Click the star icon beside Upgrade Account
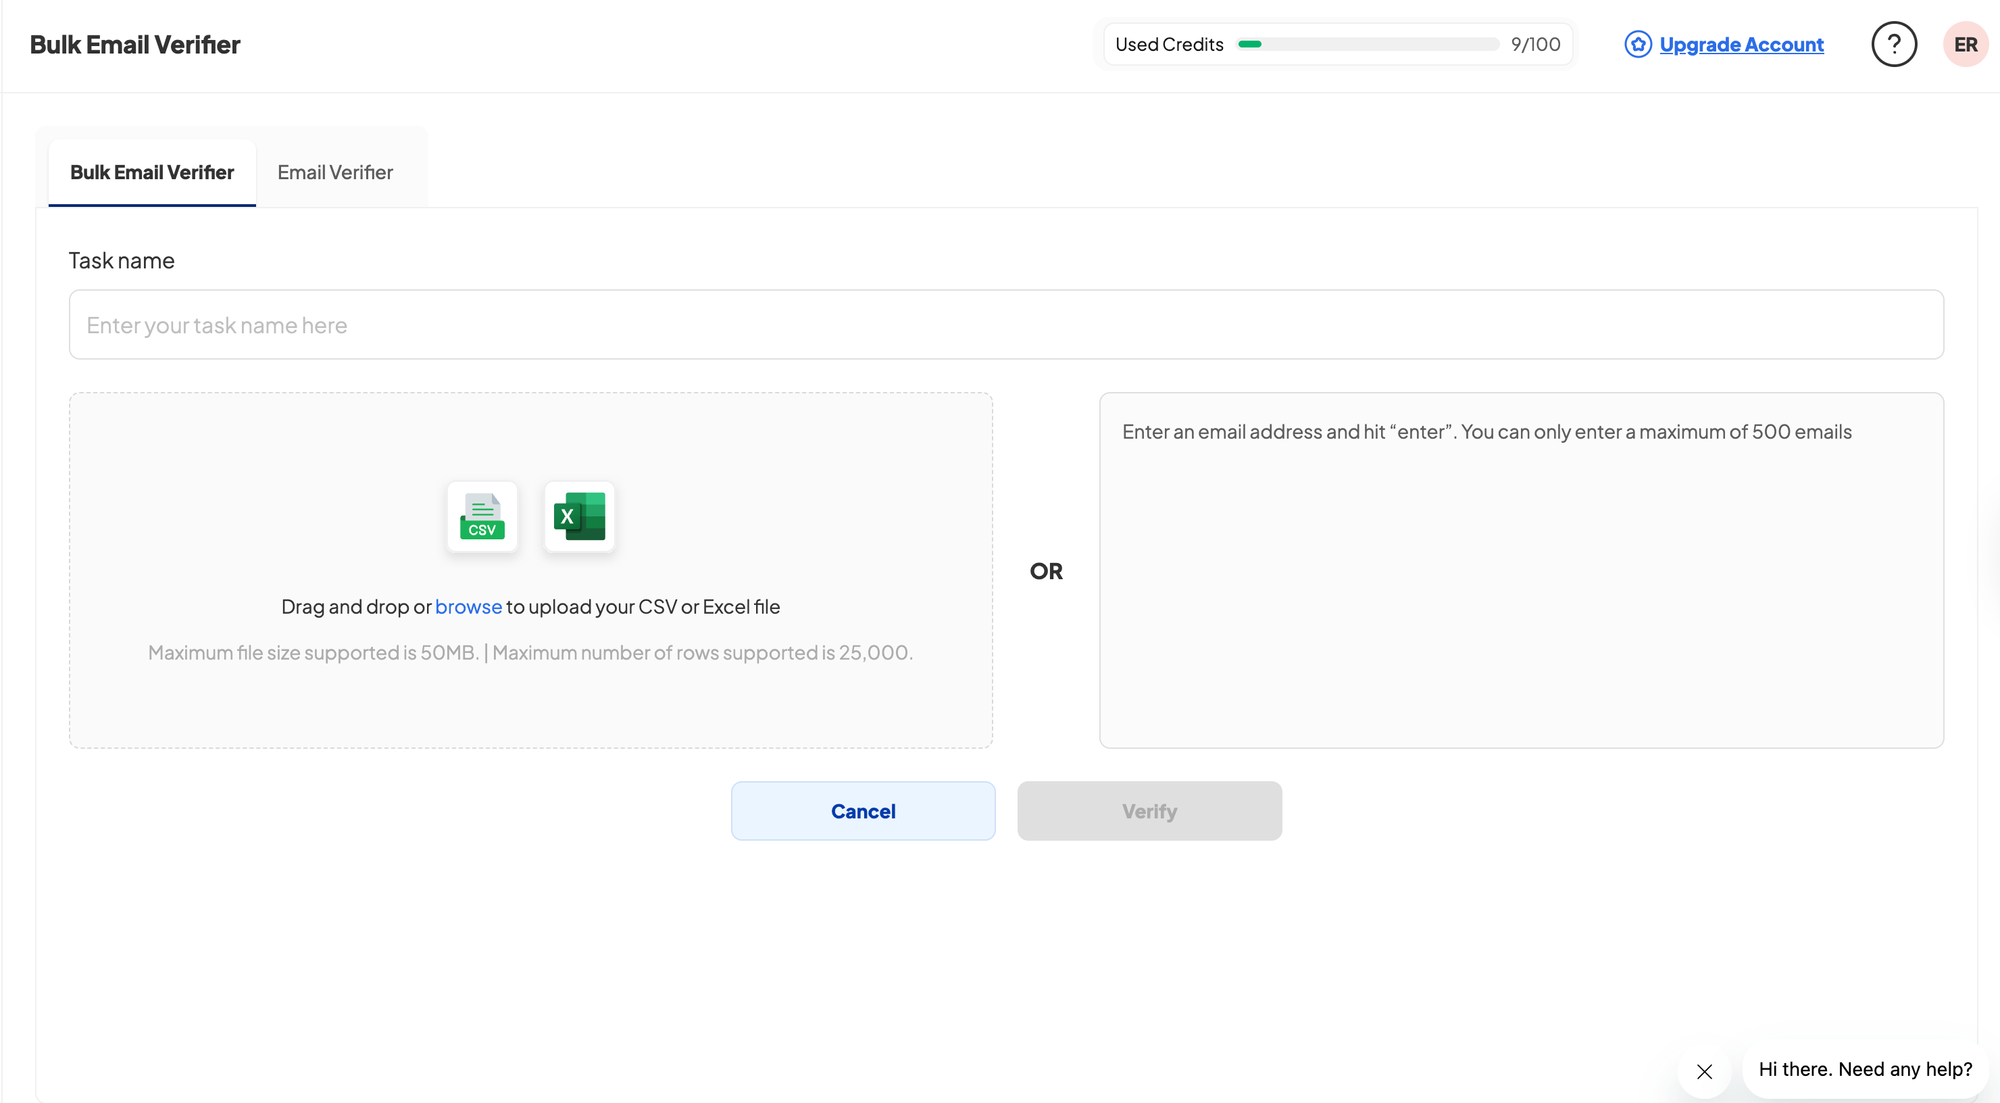Screen dimensions: 2000x1103 (x=1637, y=44)
